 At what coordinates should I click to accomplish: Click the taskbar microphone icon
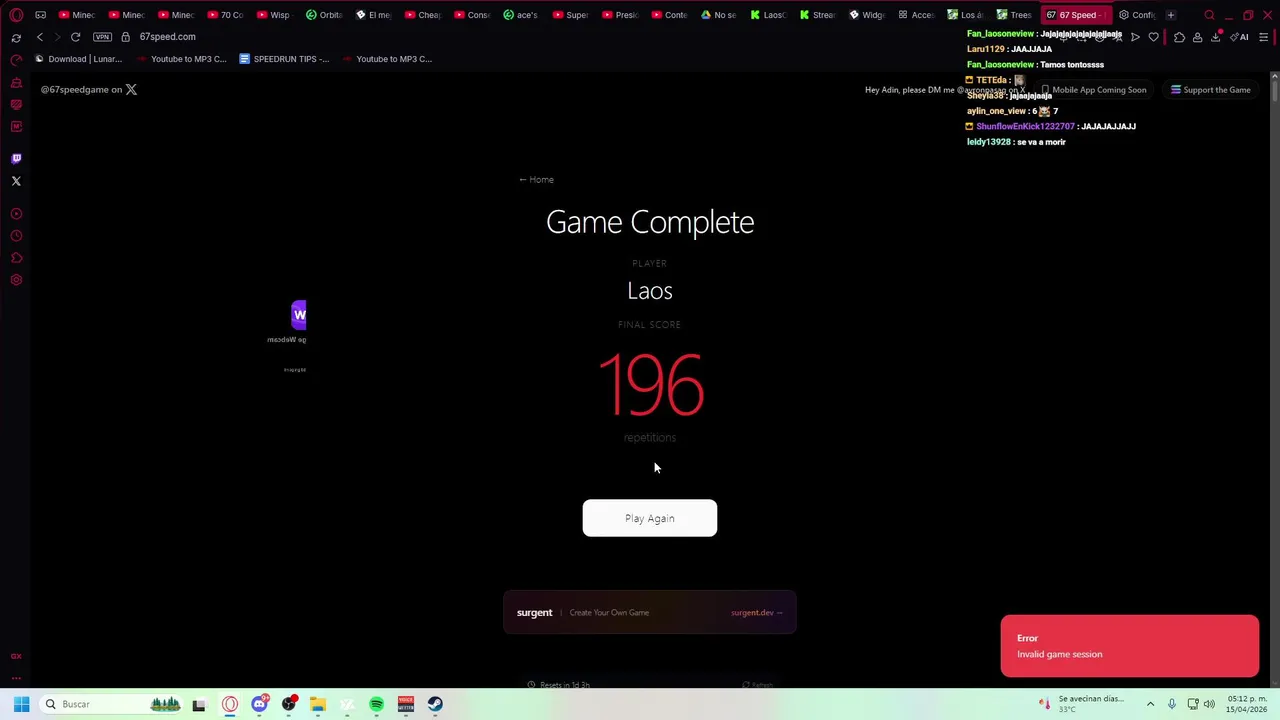[1171, 704]
